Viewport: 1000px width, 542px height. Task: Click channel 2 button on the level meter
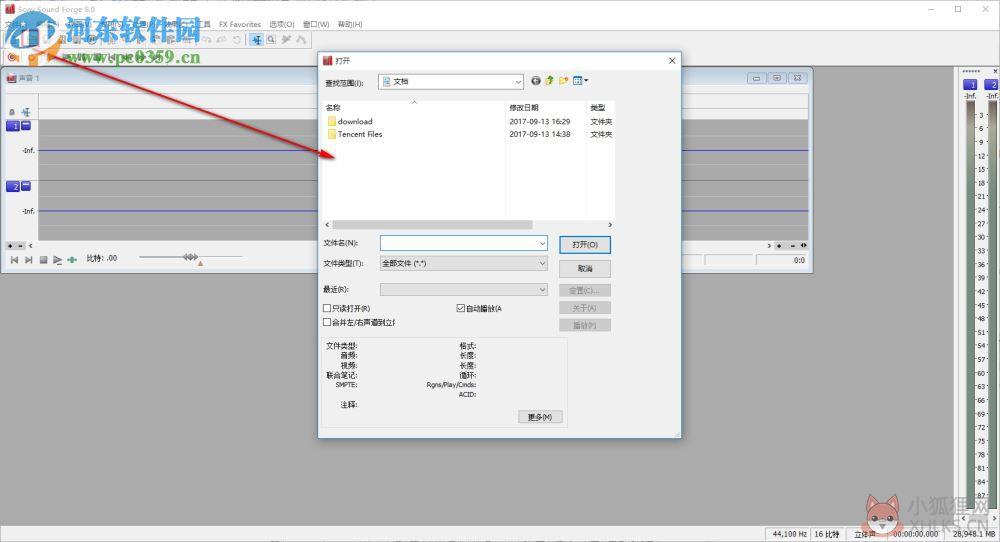[992, 84]
